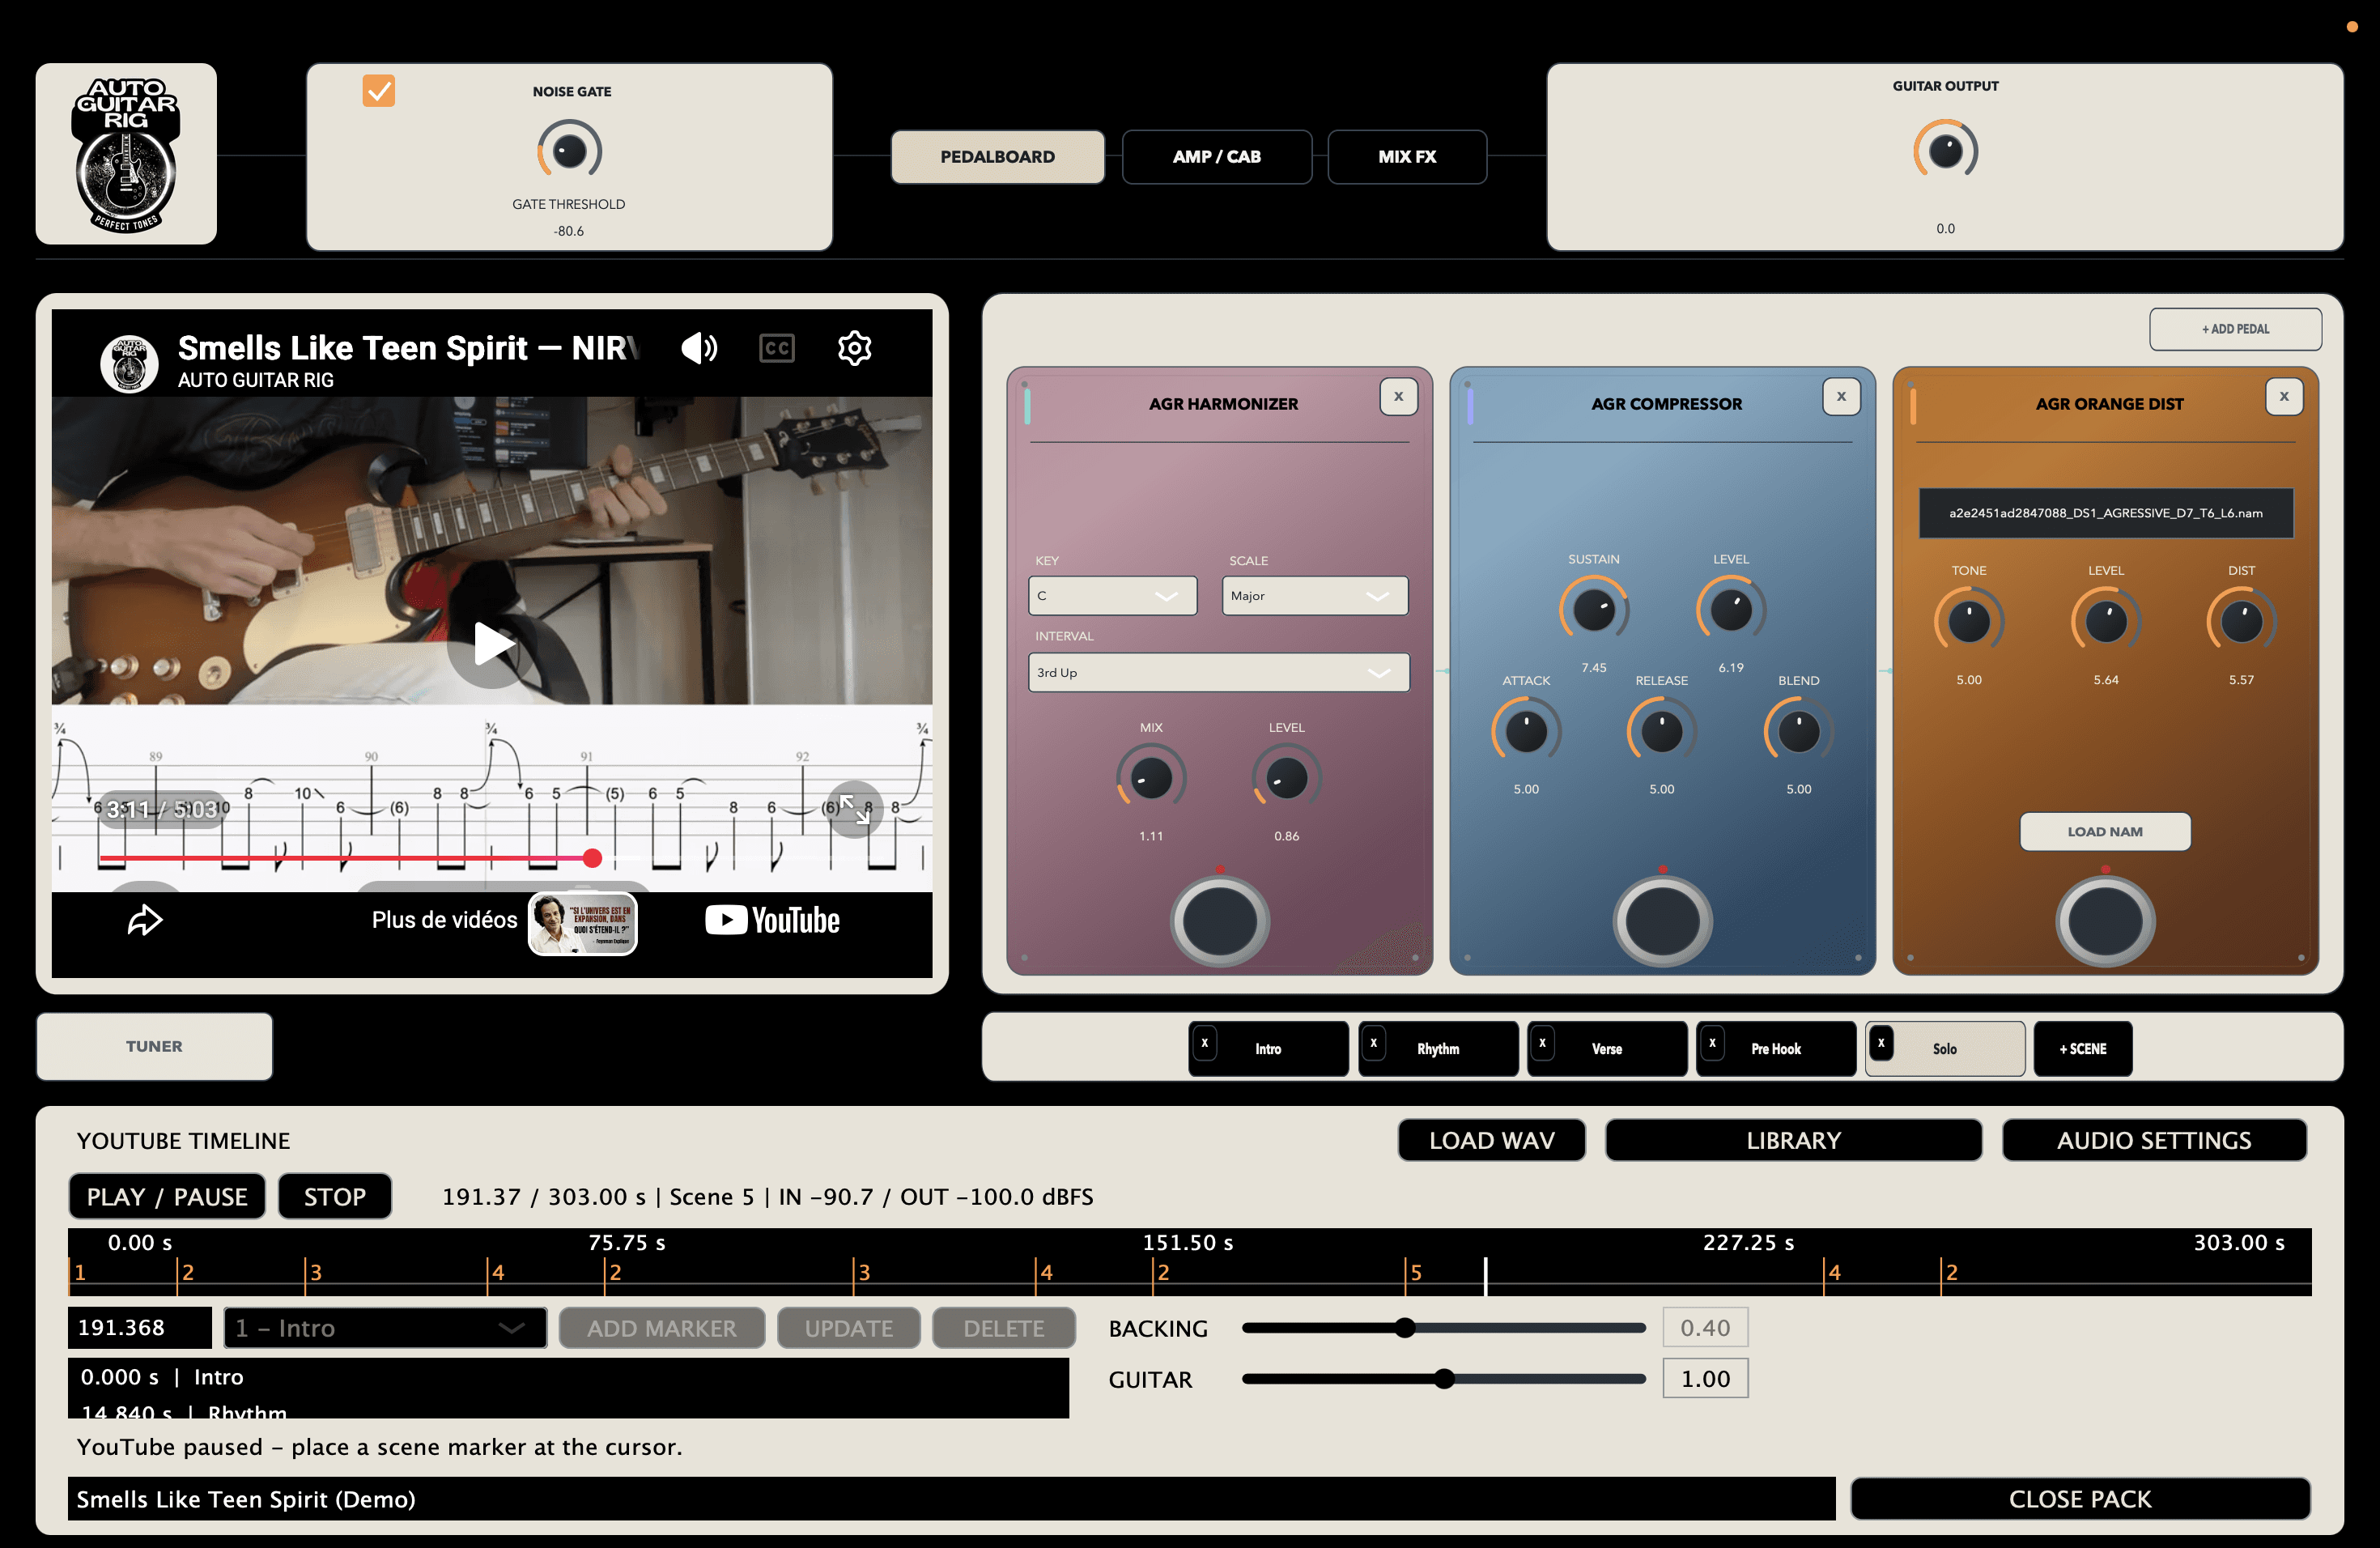This screenshot has width=2380, height=1548.
Task: Open YouTube player settings gear
Action: tap(854, 348)
